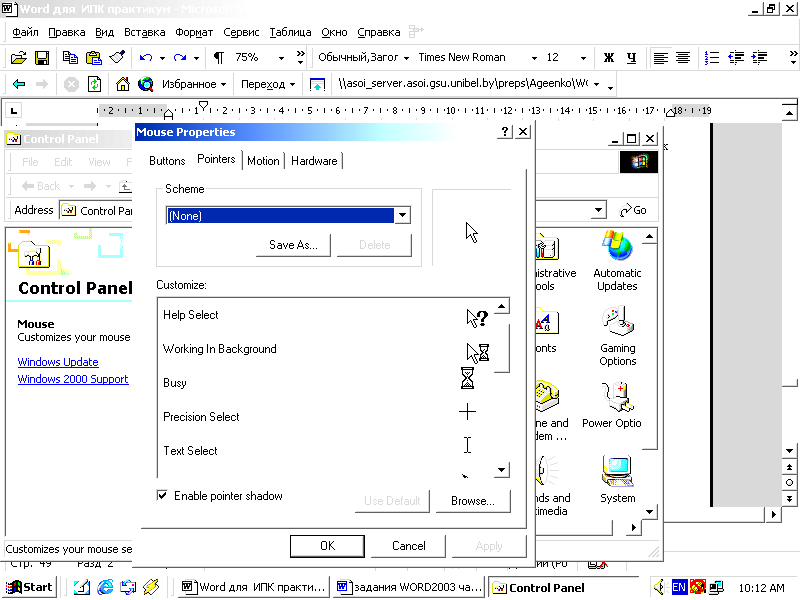Screen dimensions: 800x600
Task: Select the Precision Select pointer row
Action: coord(326,416)
